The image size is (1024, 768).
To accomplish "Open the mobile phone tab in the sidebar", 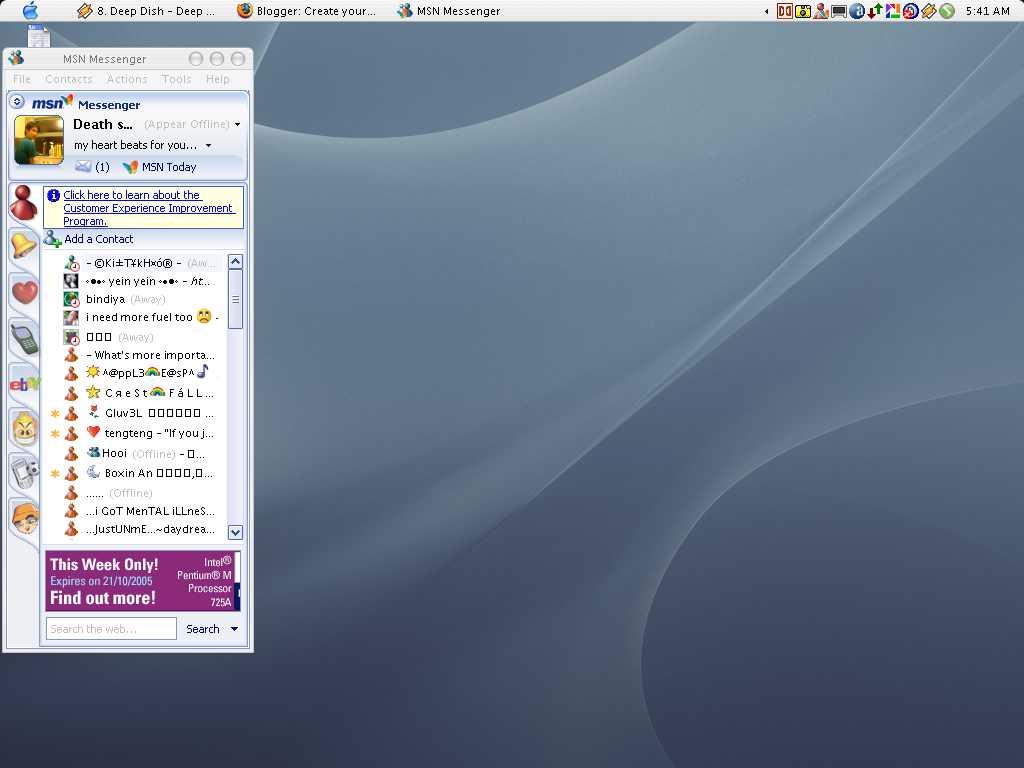I will 24,338.
